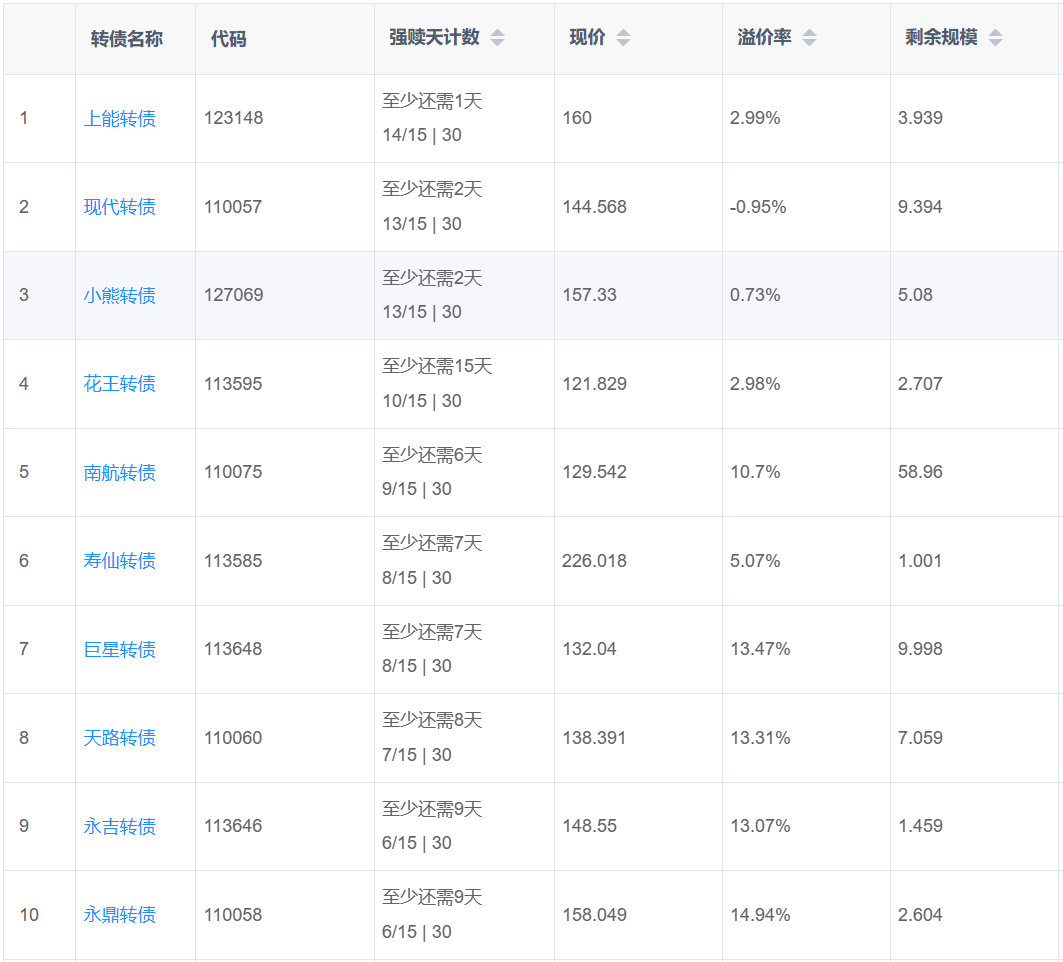View the 永吉转债 bond link
The image size is (1063, 962).
point(120,827)
